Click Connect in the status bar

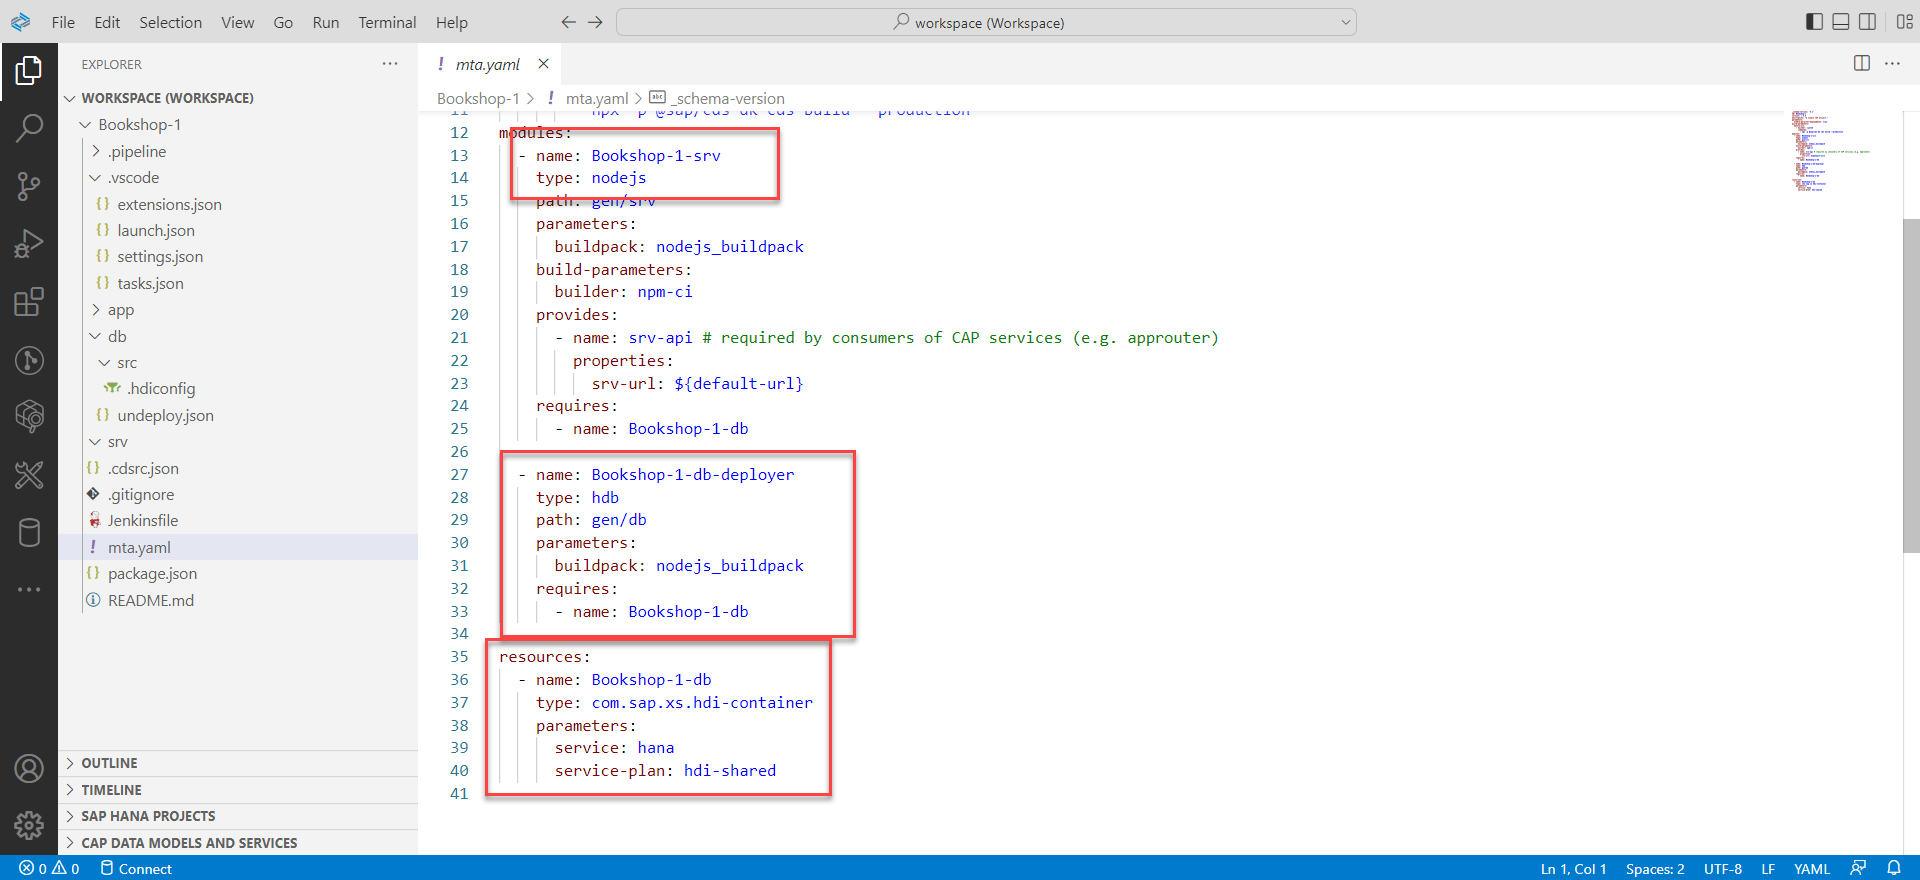click(136, 868)
